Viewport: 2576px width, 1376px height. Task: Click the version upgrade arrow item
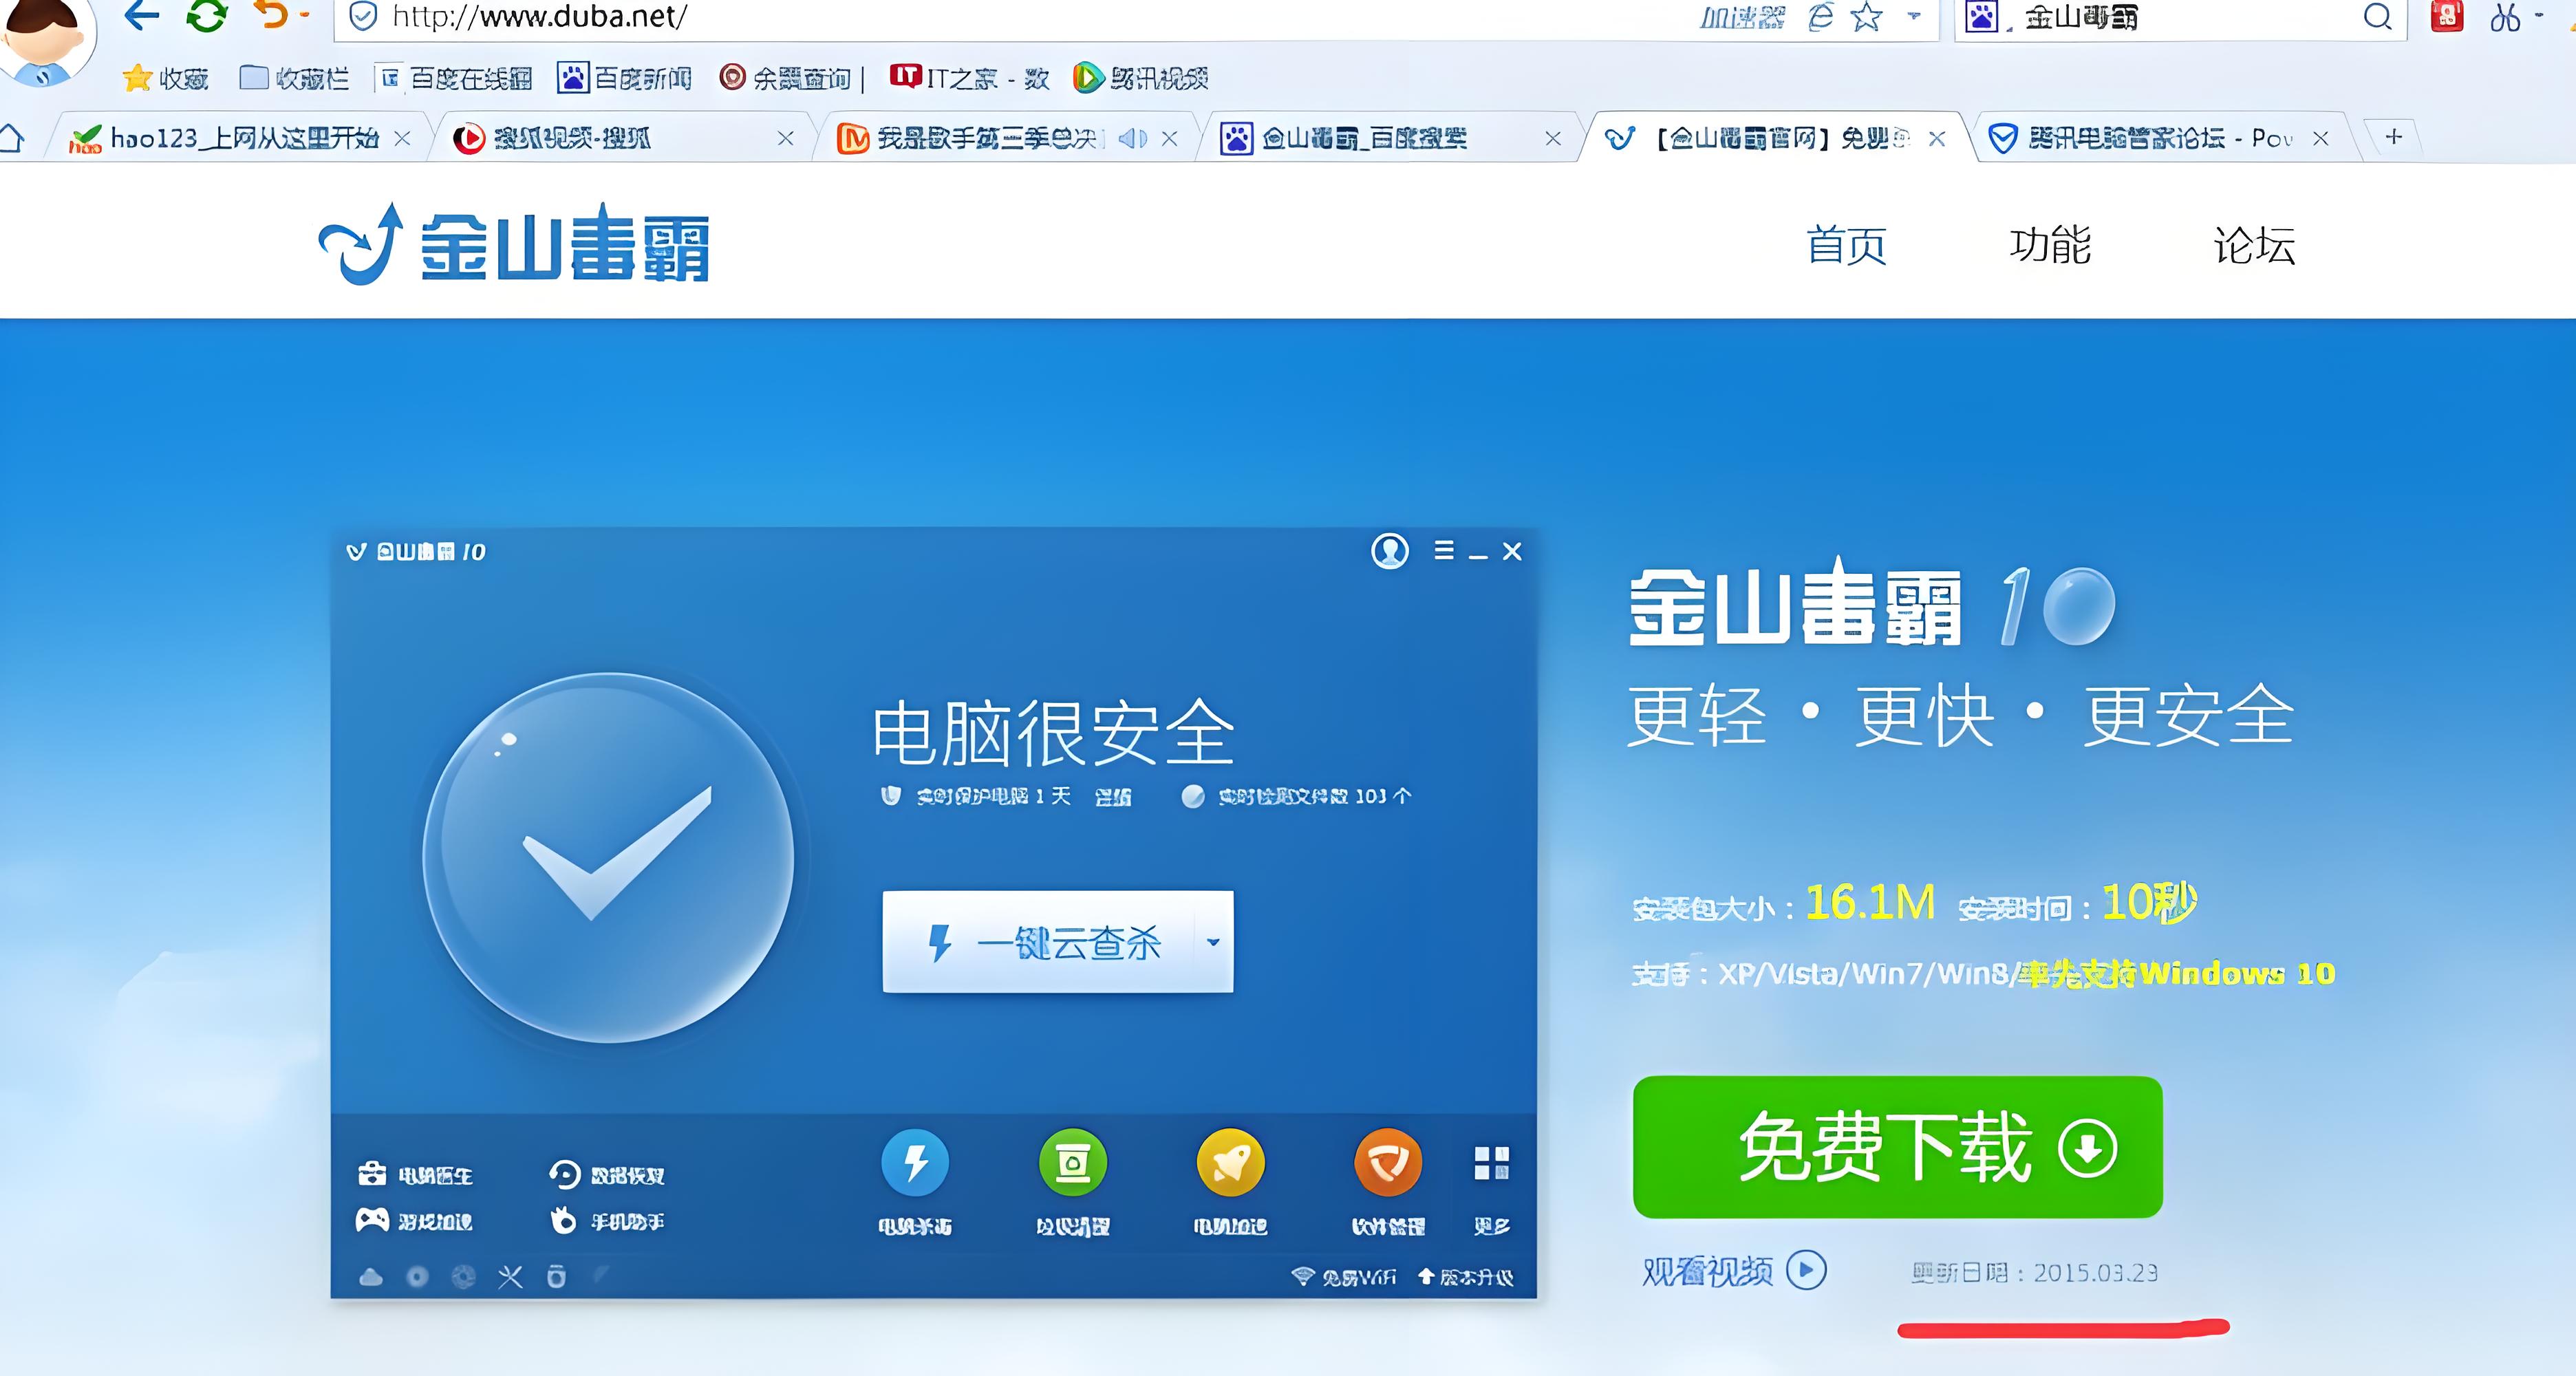[1466, 1277]
